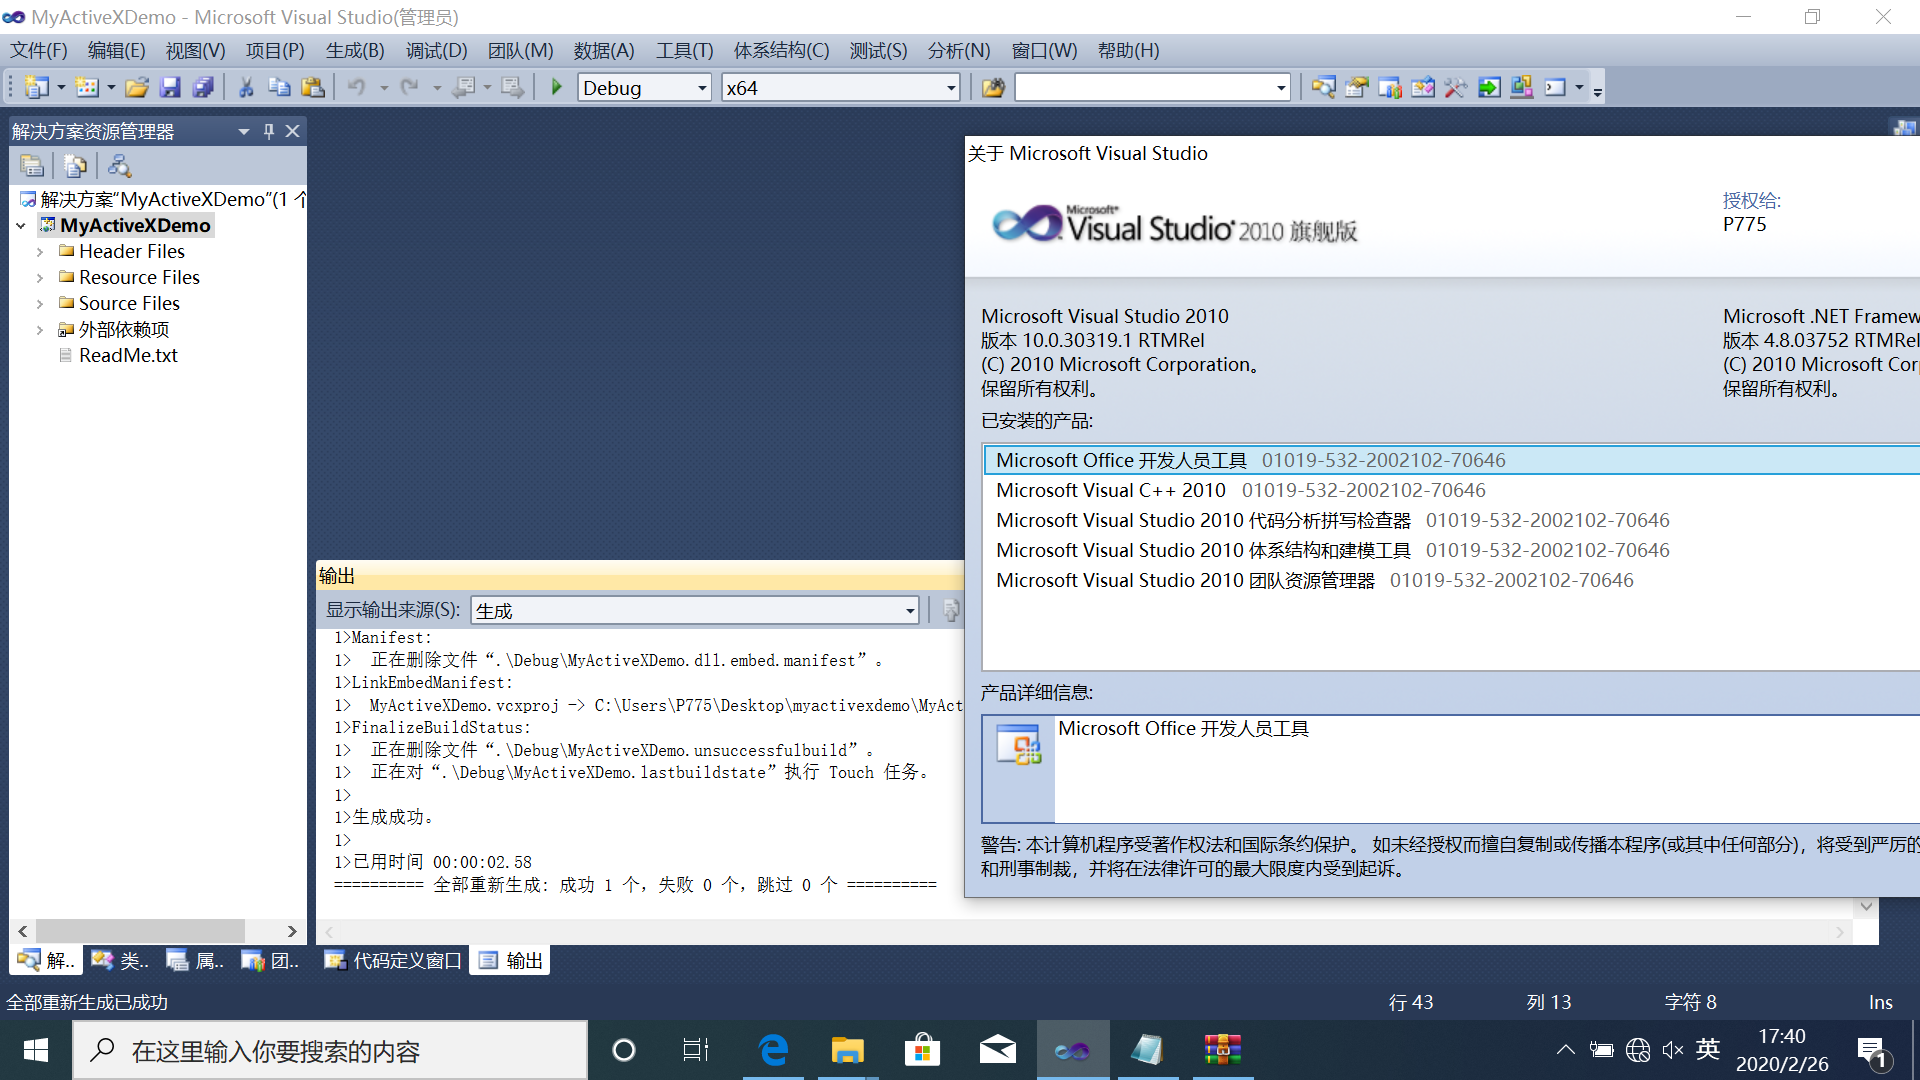Open the Toolbox hammer-and-wrench icon

[x=1455, y=88]
